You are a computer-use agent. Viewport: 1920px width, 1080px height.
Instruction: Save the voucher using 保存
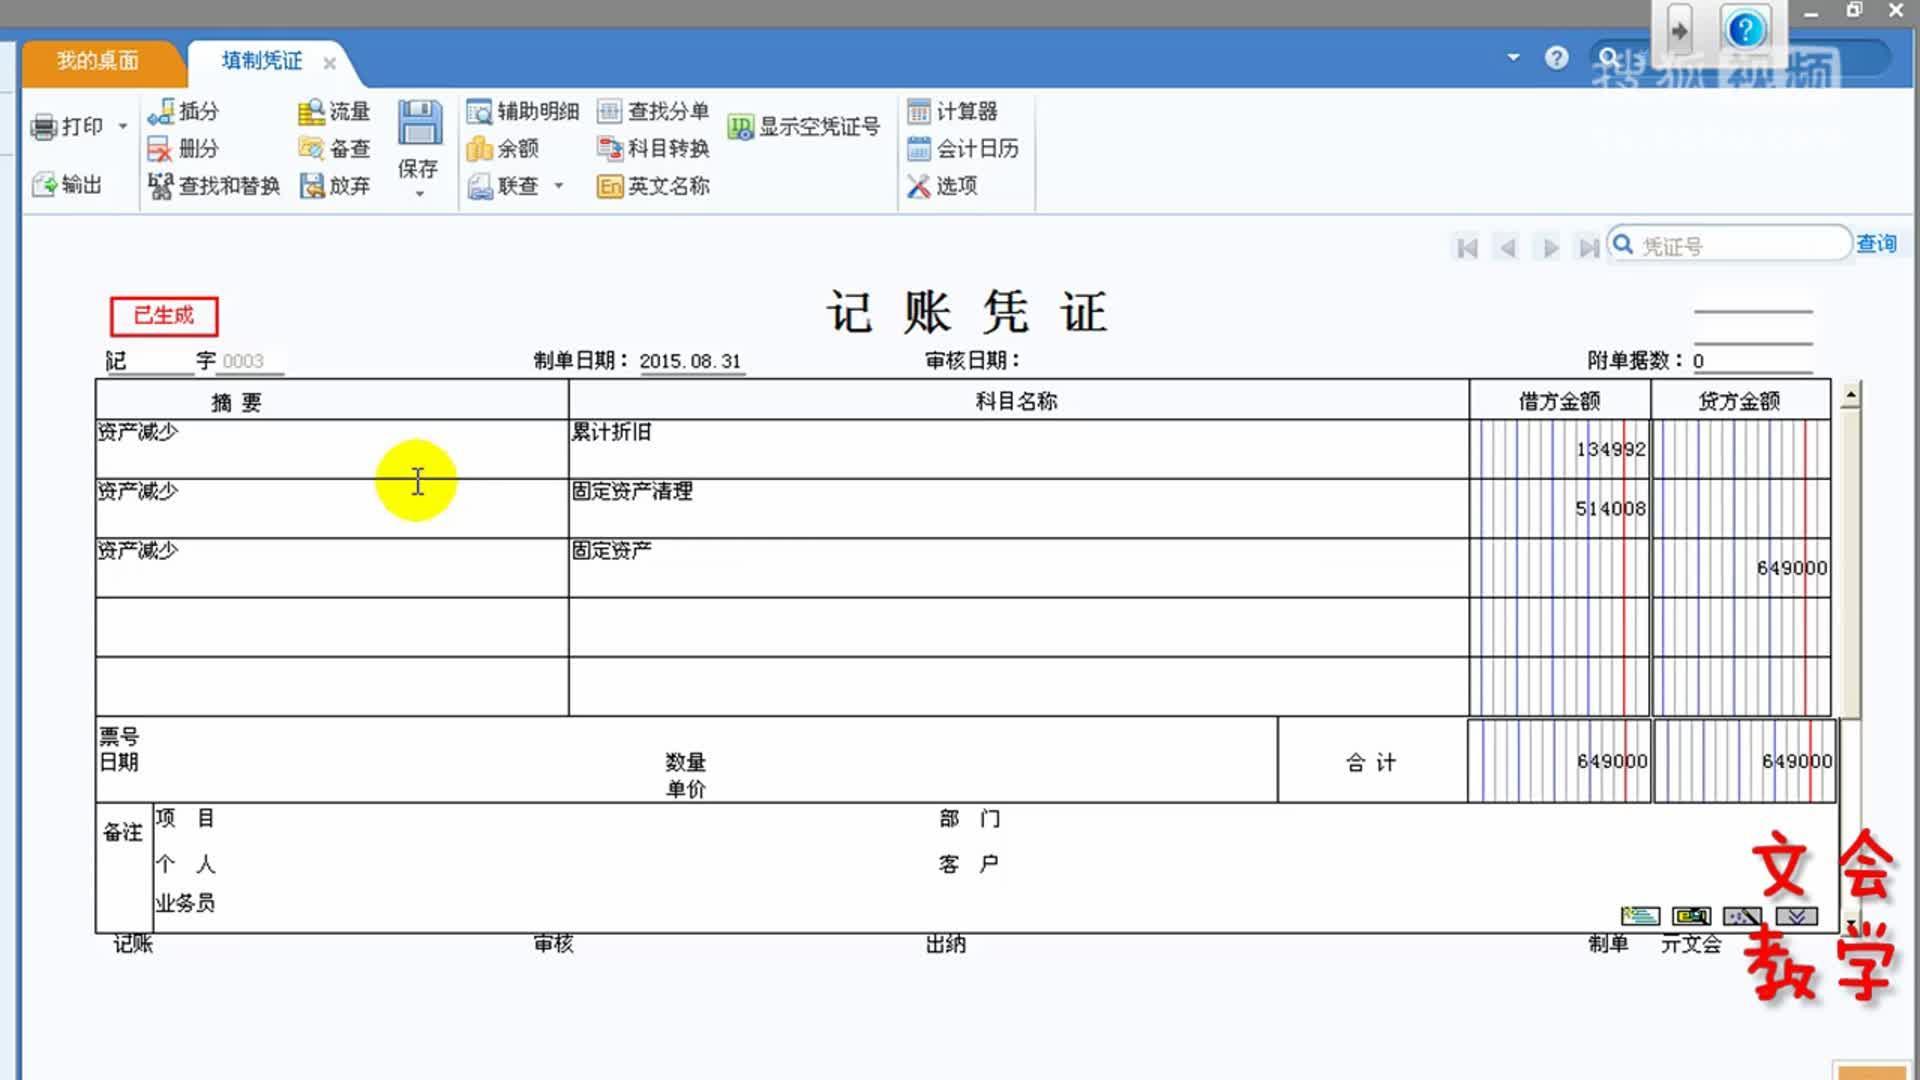(x=419, y=130)
